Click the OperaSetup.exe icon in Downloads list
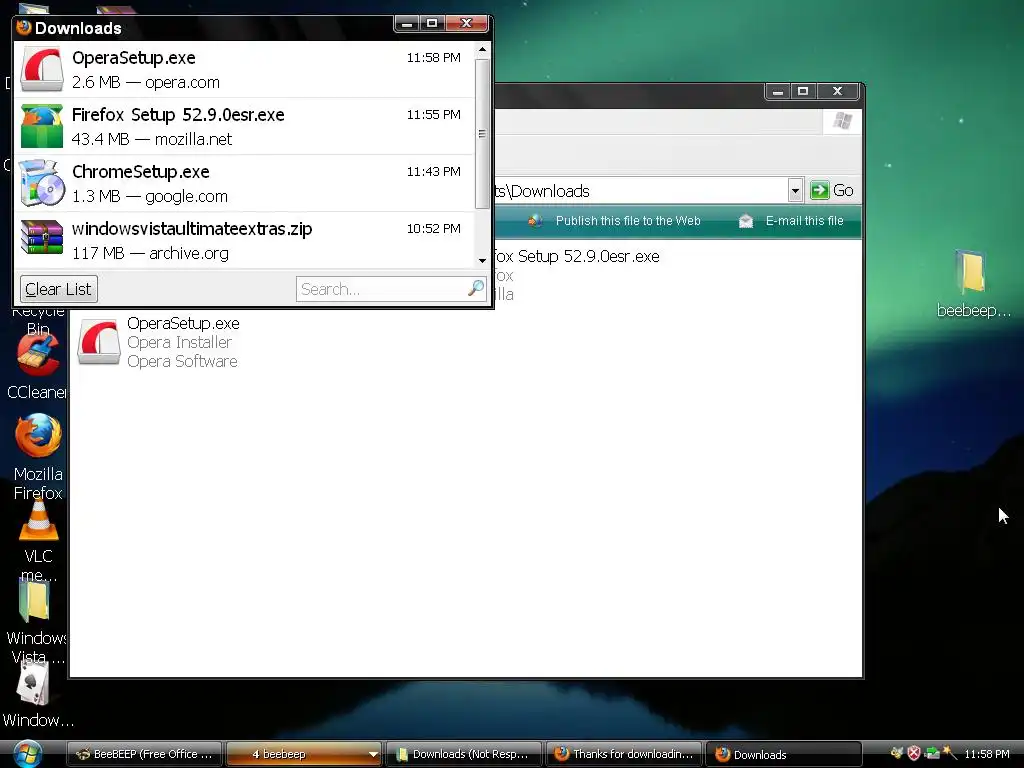The image size is (1024, 768). tap(42, 69)
